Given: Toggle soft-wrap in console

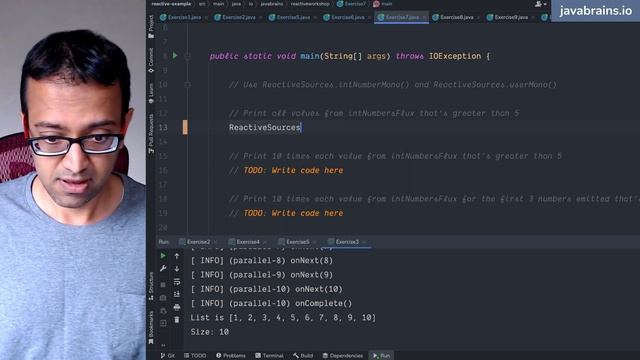Looking at the screenshot, I should 177,282.
